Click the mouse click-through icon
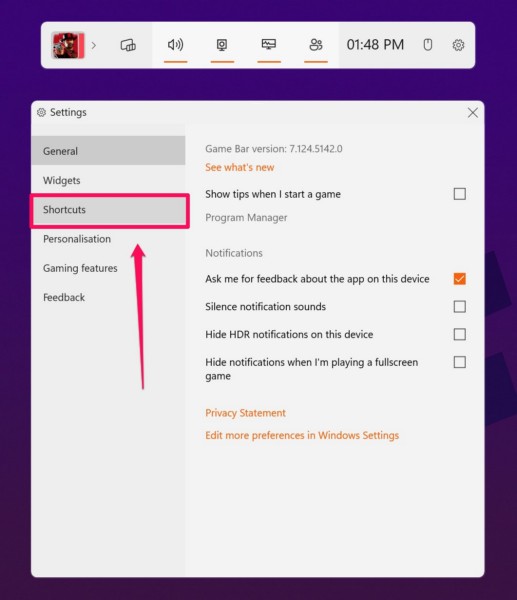Viewport: 517px width, 600px height. [428, 45]
